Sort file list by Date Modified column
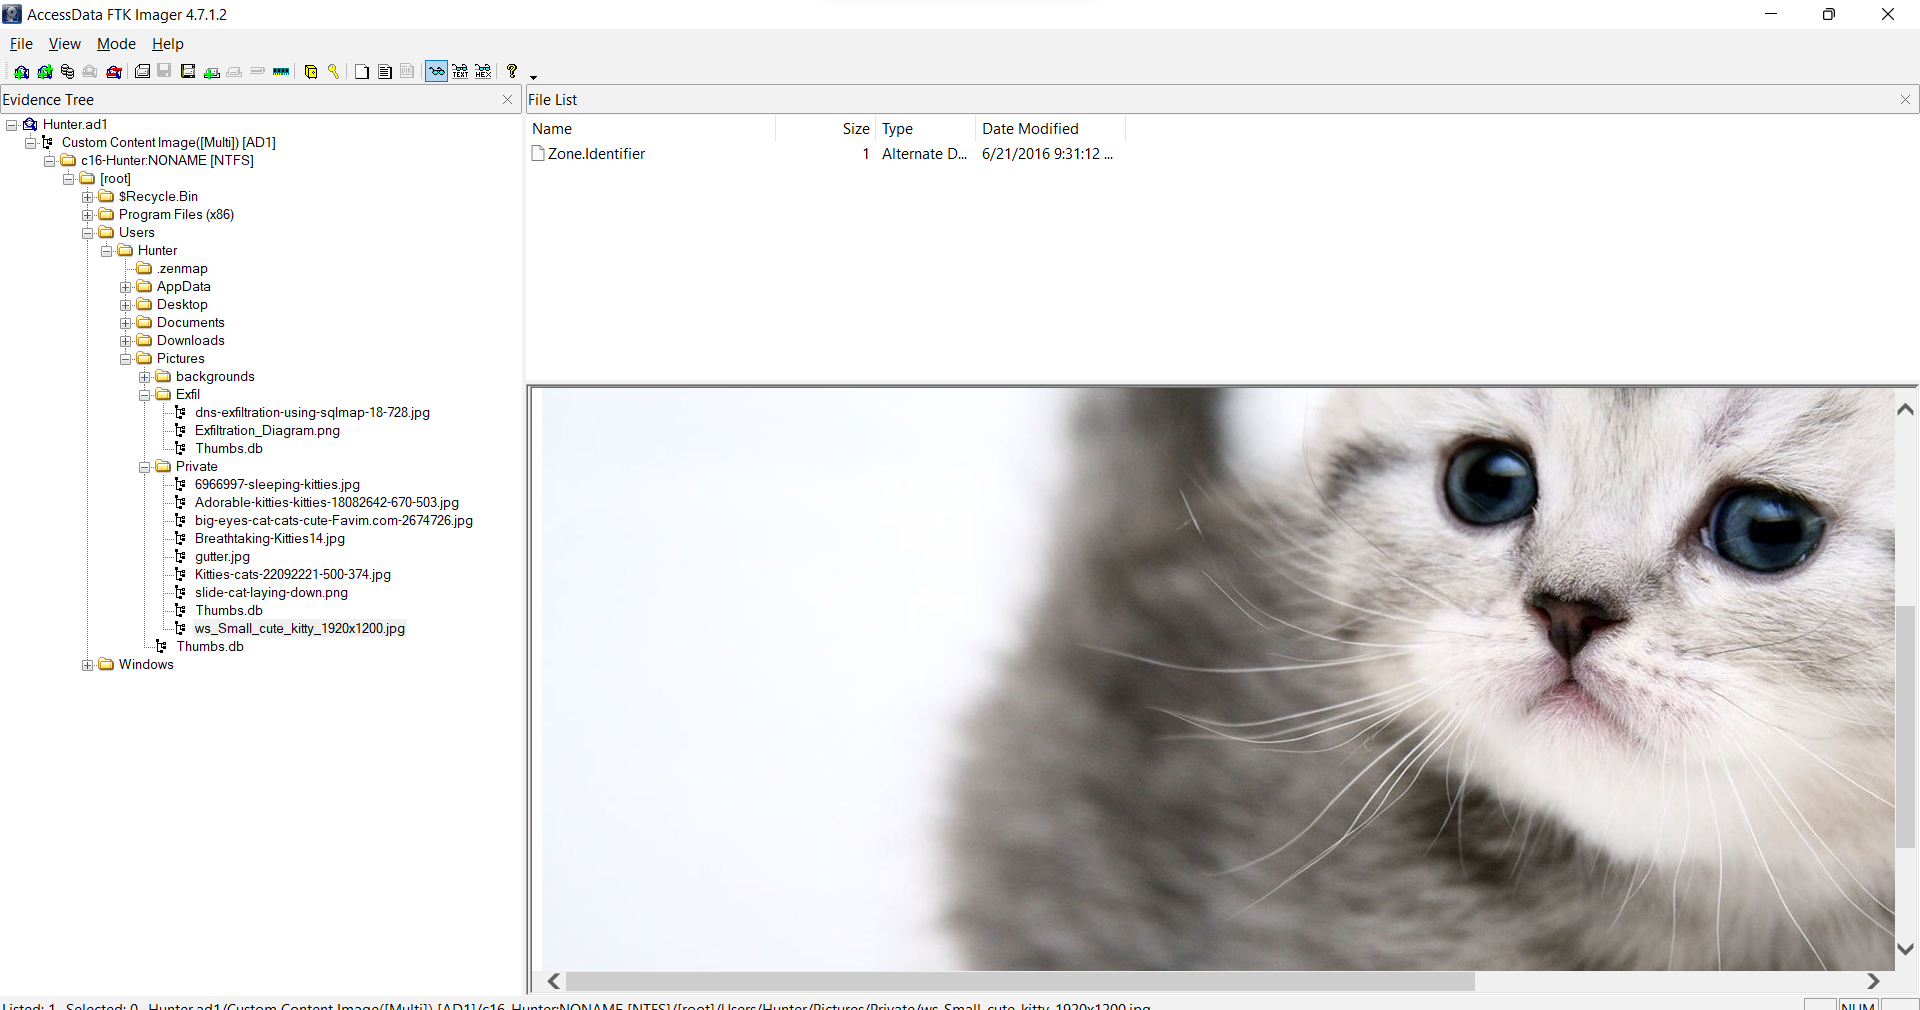 point(1050,129)
